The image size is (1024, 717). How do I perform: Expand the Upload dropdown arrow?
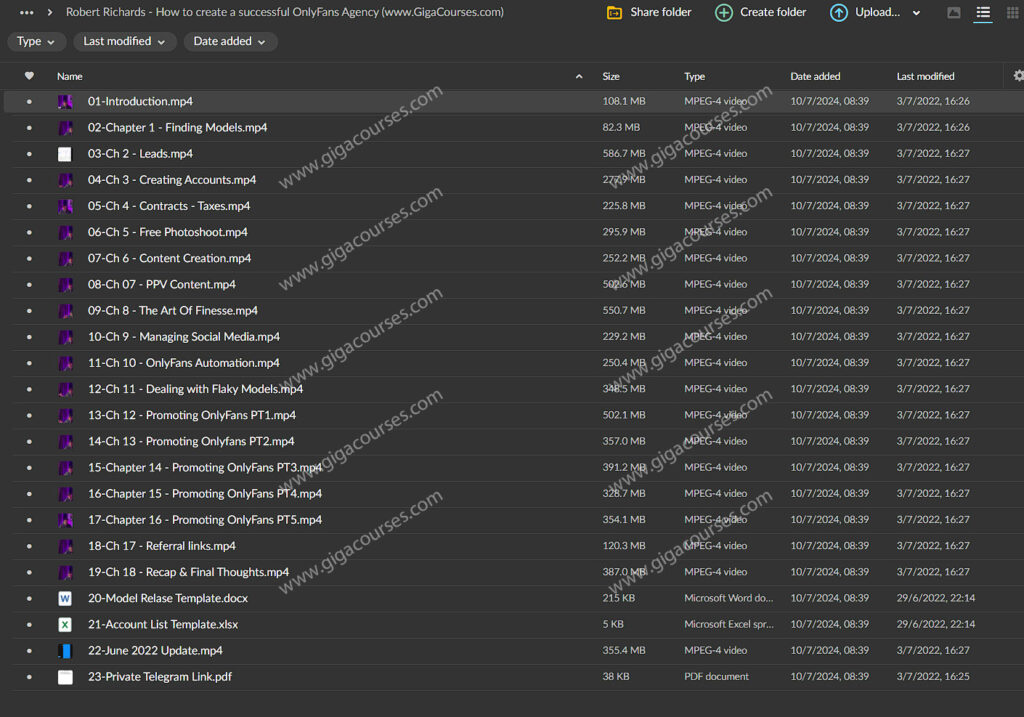pyautogui.click(x=917, y=14)
